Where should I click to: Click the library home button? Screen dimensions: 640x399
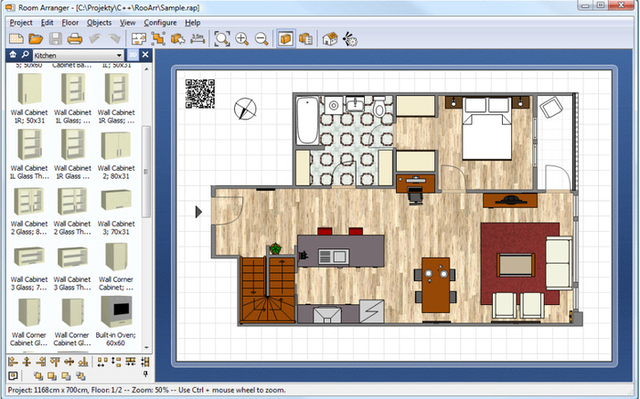click(13, 55)
